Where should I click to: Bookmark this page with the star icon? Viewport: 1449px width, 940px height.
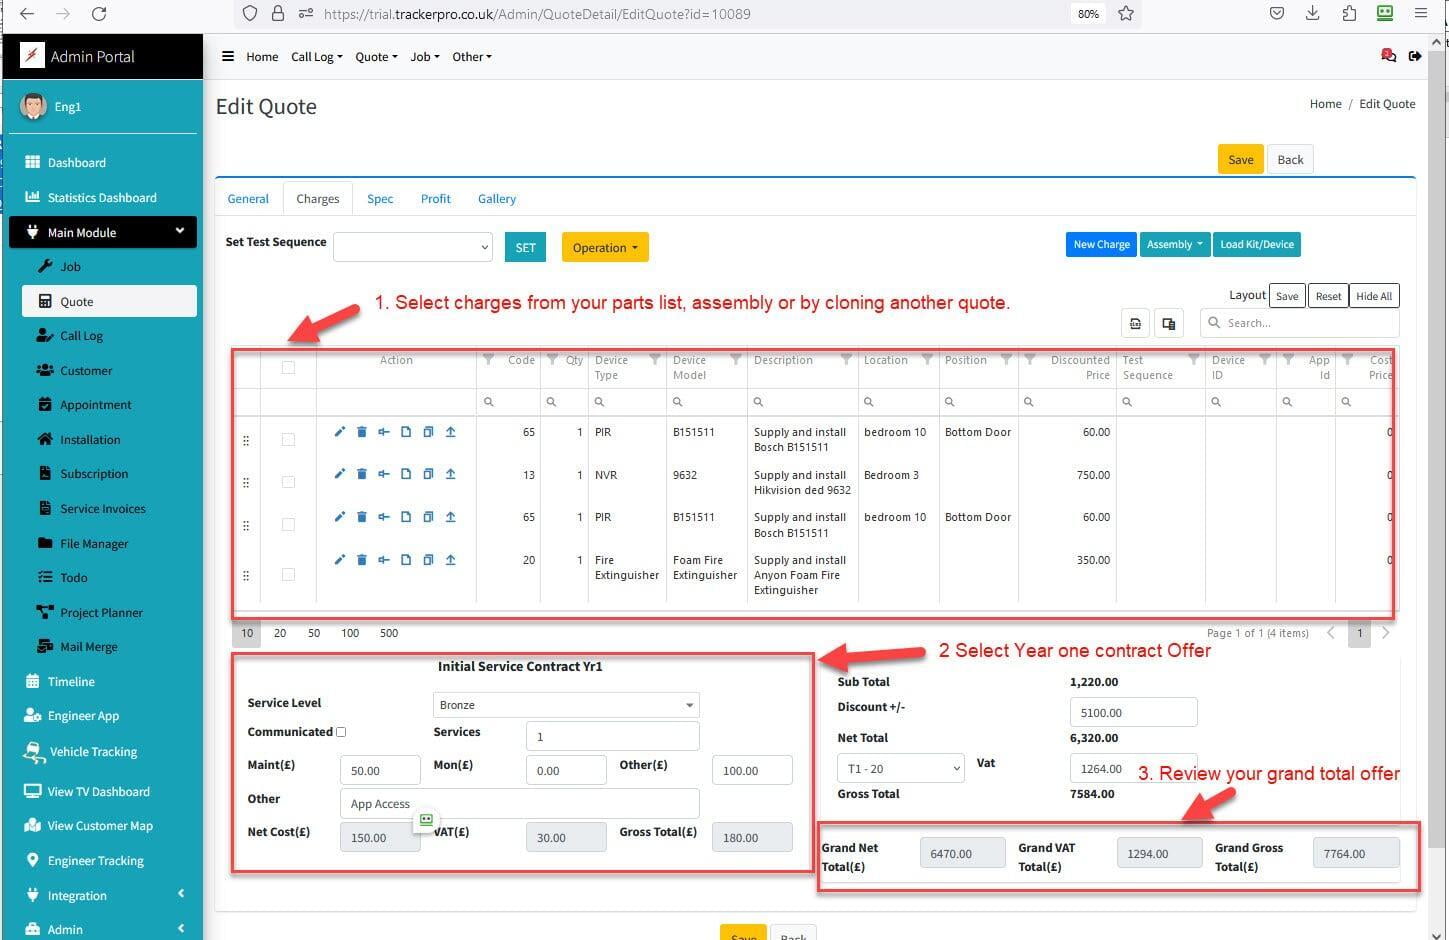[x=1126, y=14]
